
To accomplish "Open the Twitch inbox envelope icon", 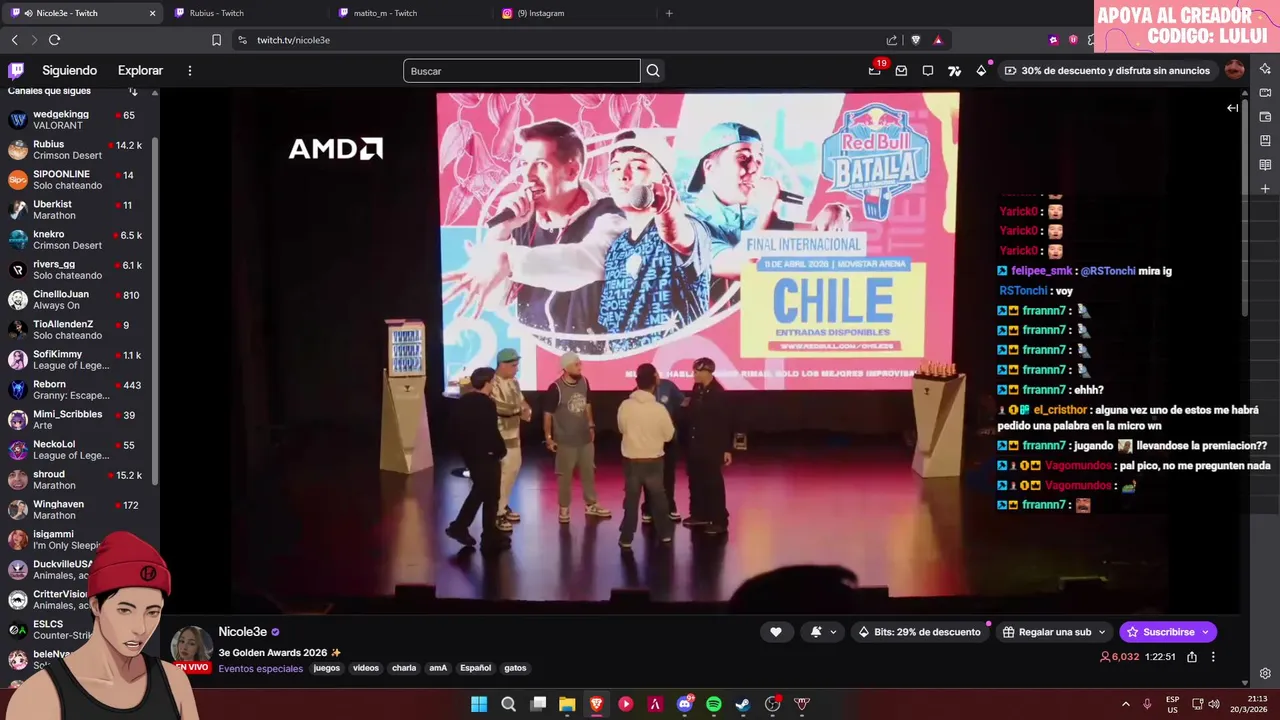I will pos(901,71).
